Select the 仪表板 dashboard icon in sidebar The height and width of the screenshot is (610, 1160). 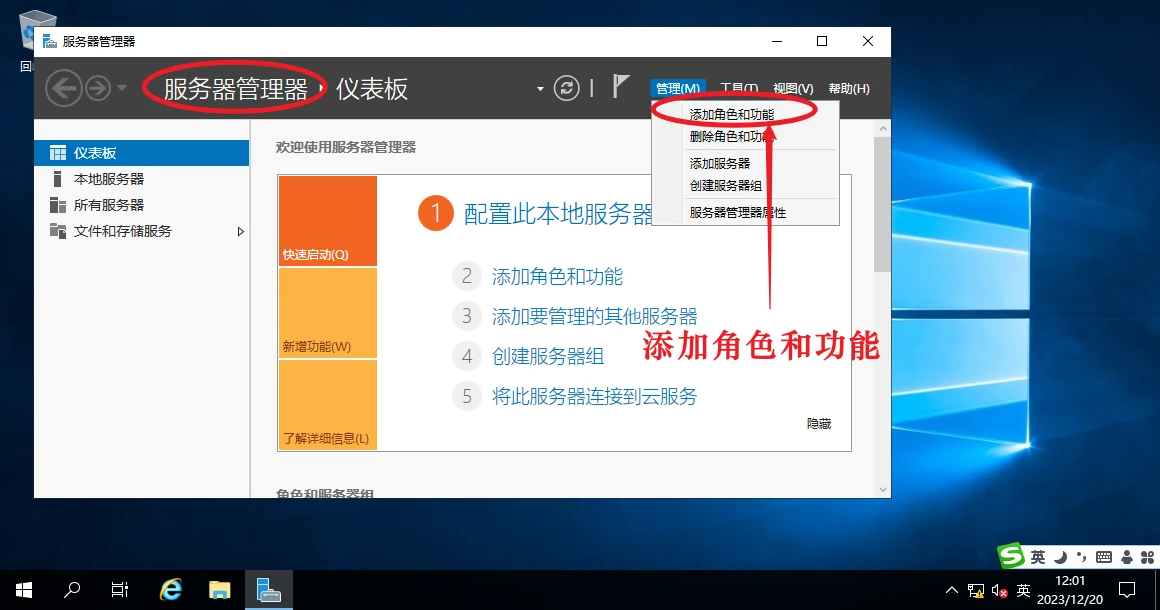pos(58,153)
